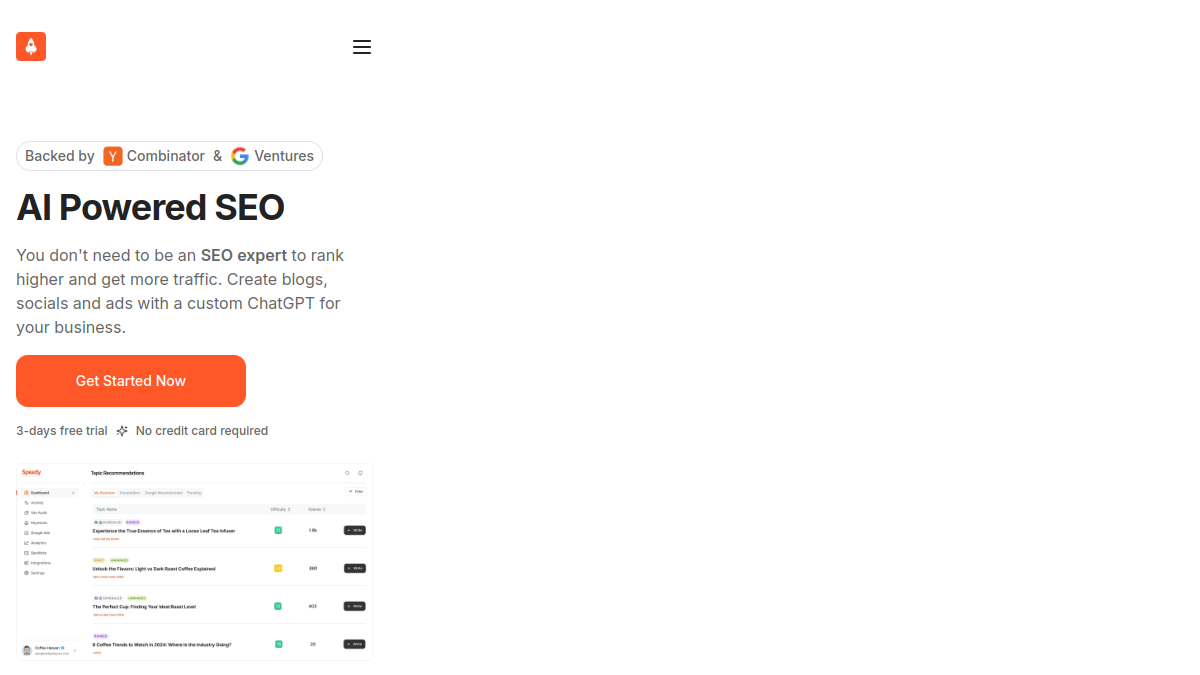Click the Settings item in the preview sidebar

[35, 573]
